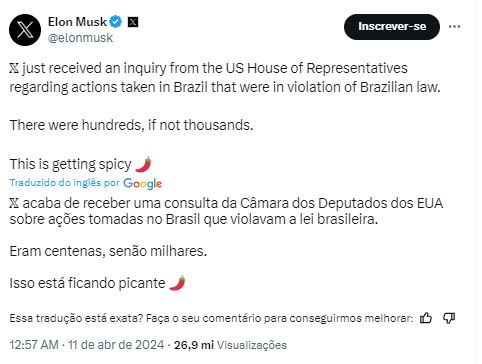Open the Elon Musk profile name
This screenshot has width=482, height=364.
[x=77, y=22]
